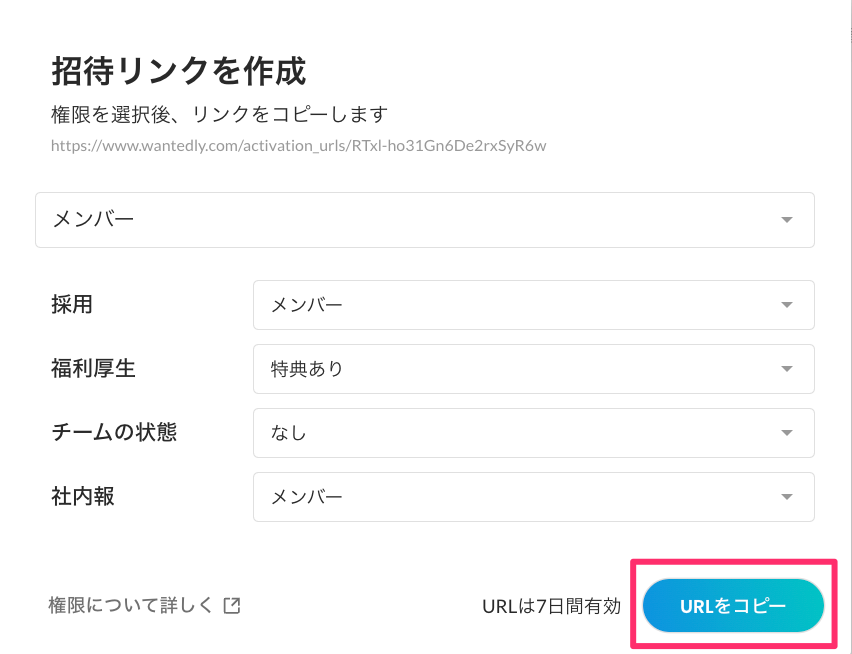Click the caret arrow in the 福利厚生 row
852x654 pixels.
[x=787, y=369]
